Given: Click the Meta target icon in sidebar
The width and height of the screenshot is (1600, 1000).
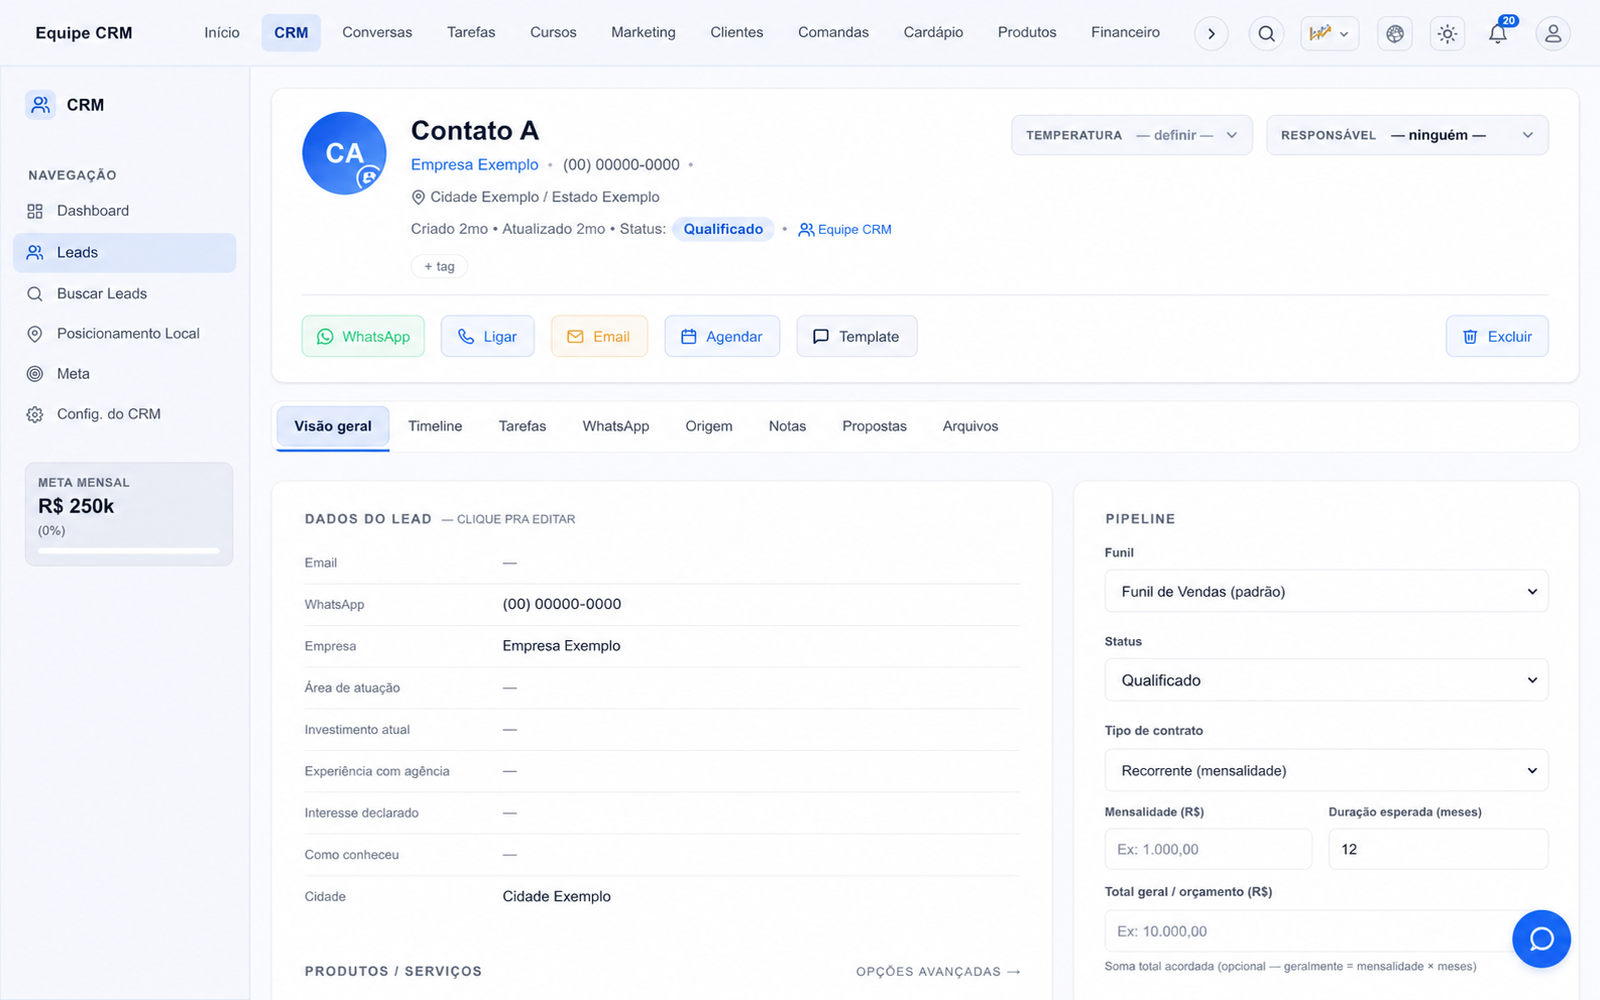Looking at the screenshot, I should [x=35, y=374].
